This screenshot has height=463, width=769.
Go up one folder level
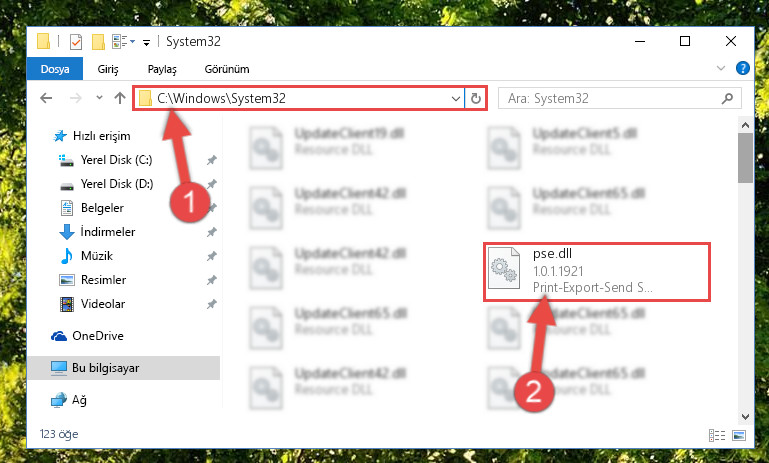point(120,98)
